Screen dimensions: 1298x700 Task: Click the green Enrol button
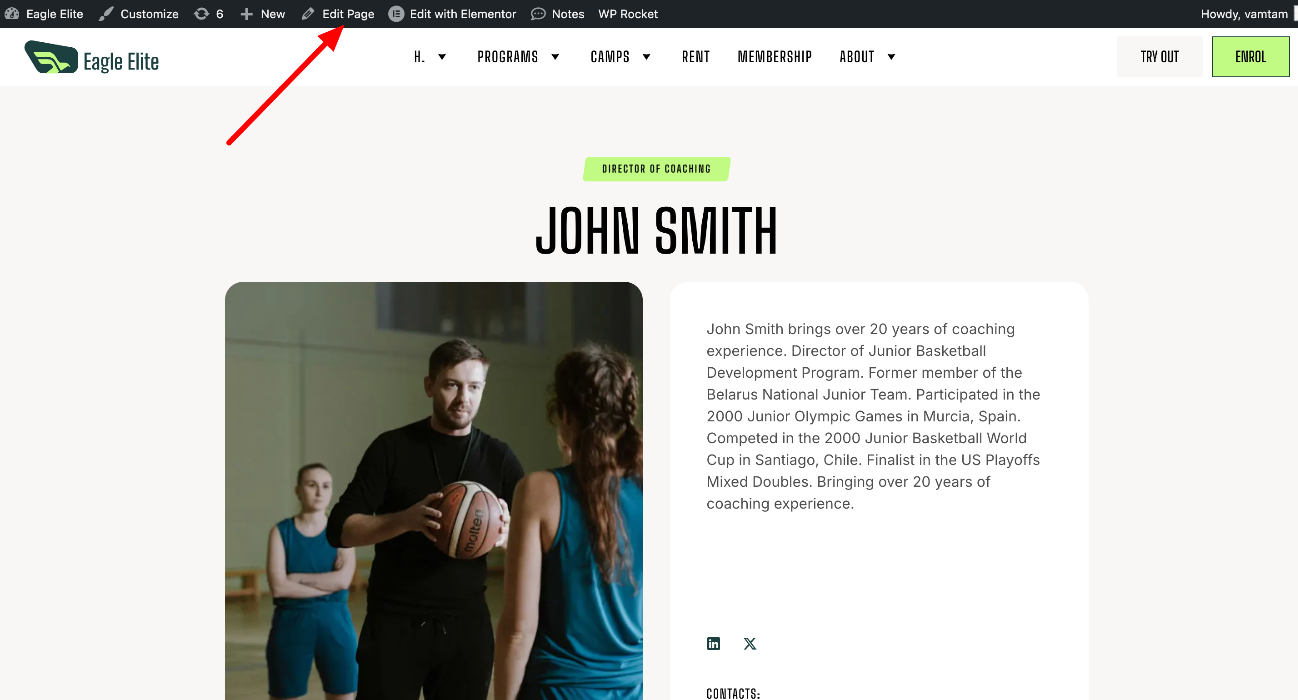click(x=1251, y=57)
